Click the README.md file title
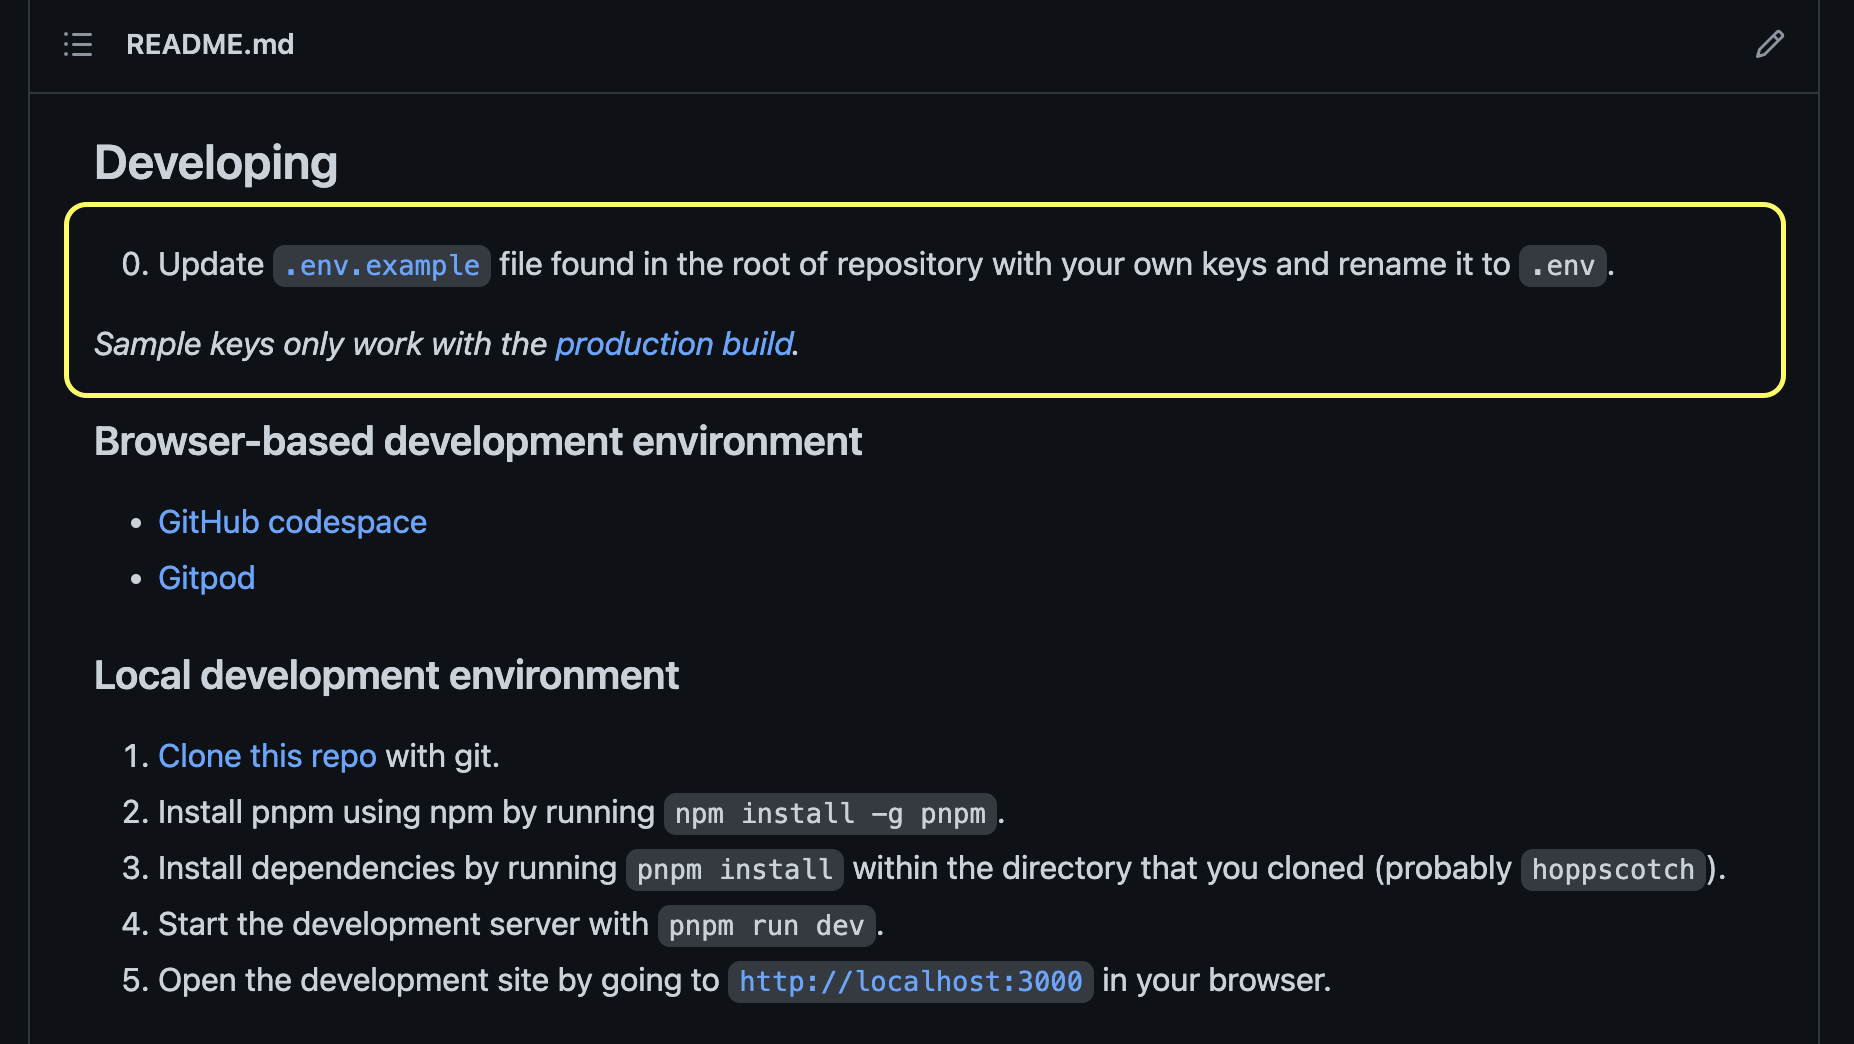The height and width of the screenshot is (1044, 1854). [210, 44]
